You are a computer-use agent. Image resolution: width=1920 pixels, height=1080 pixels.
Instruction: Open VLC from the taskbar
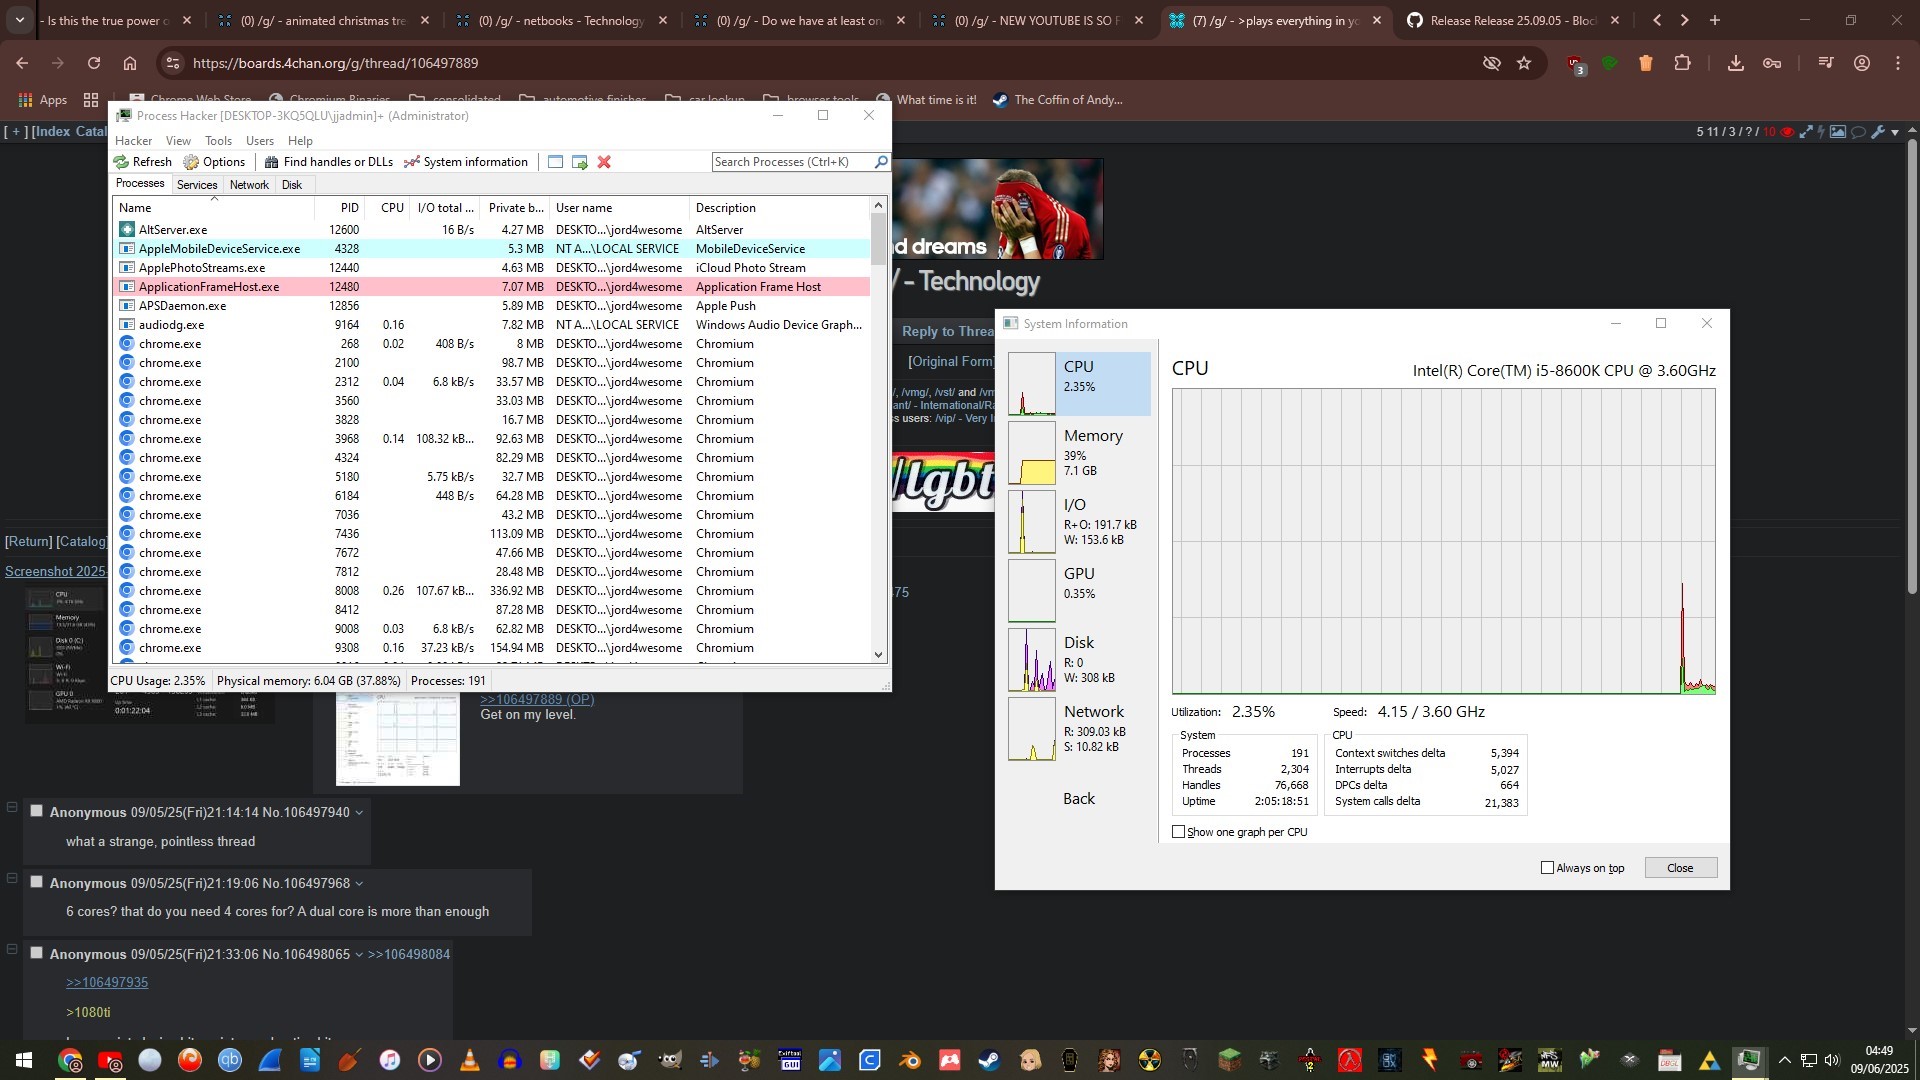click(469, 1060)
